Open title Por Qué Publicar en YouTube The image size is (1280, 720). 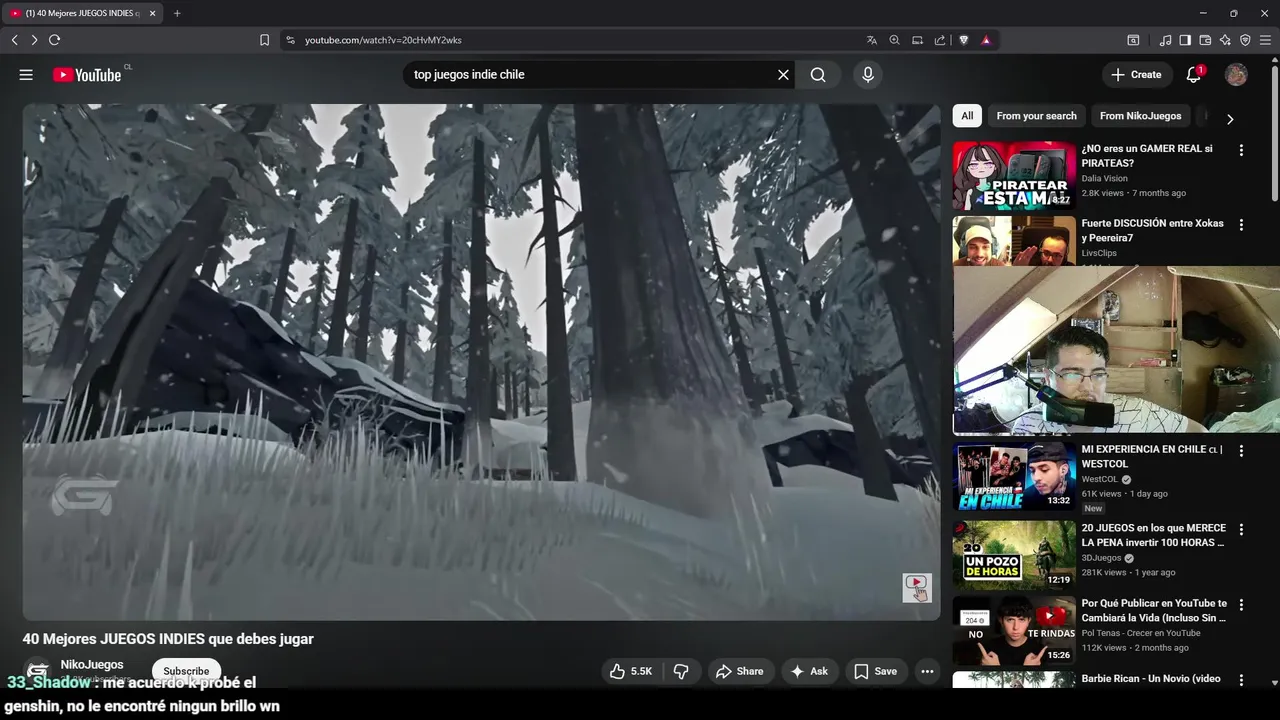point(1154,610)
